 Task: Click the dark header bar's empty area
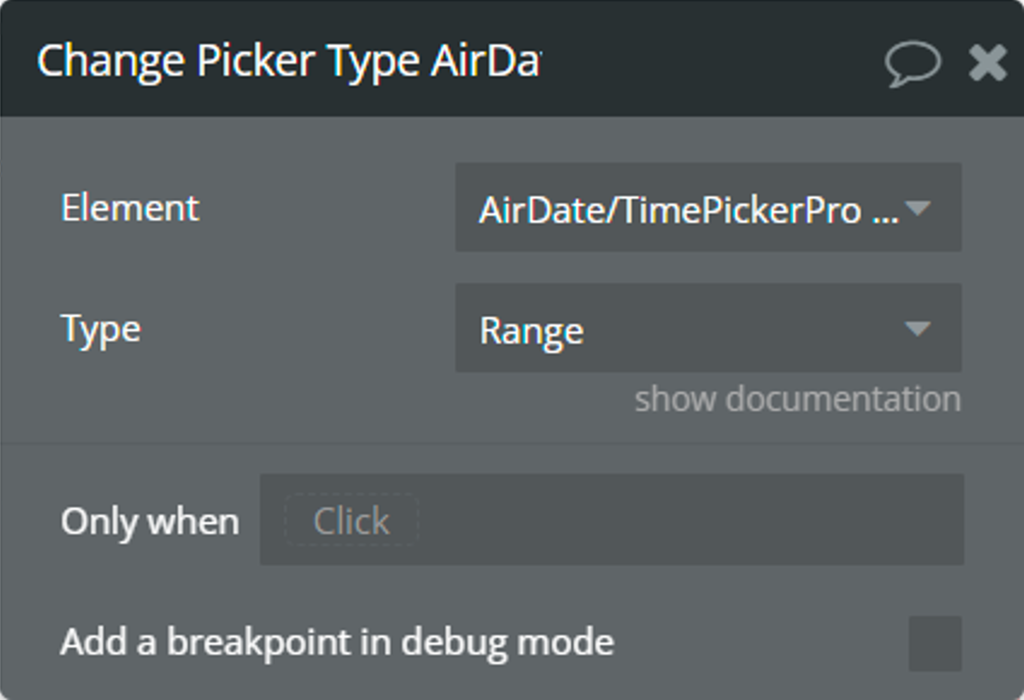click(x=712, y=62)
